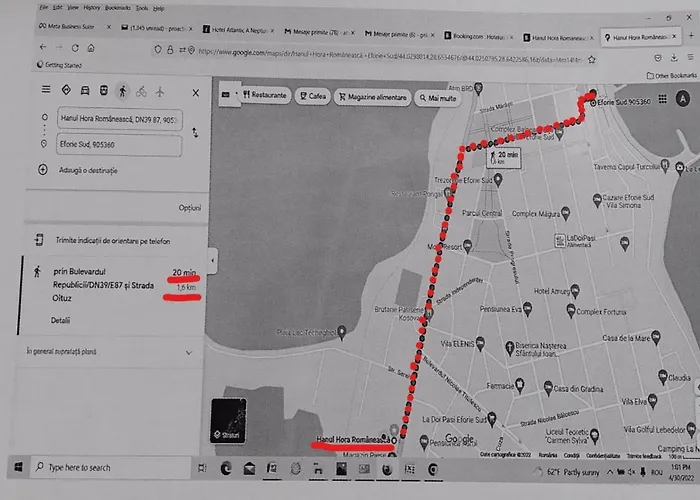Click Hotel Amurg map pin
Viewport: 700px width, 500px height.
point(575,291)
